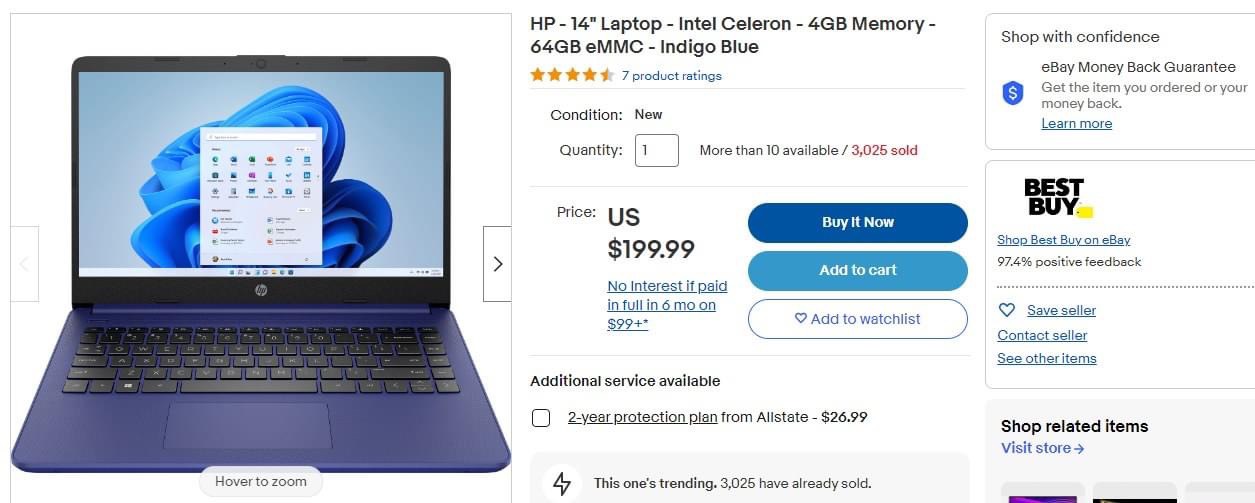The height and width of the screenshot is (503, 1255).
Task: Click the heart icon beside Save seller
Action: pyautogui.click(x=1007, y=310)
